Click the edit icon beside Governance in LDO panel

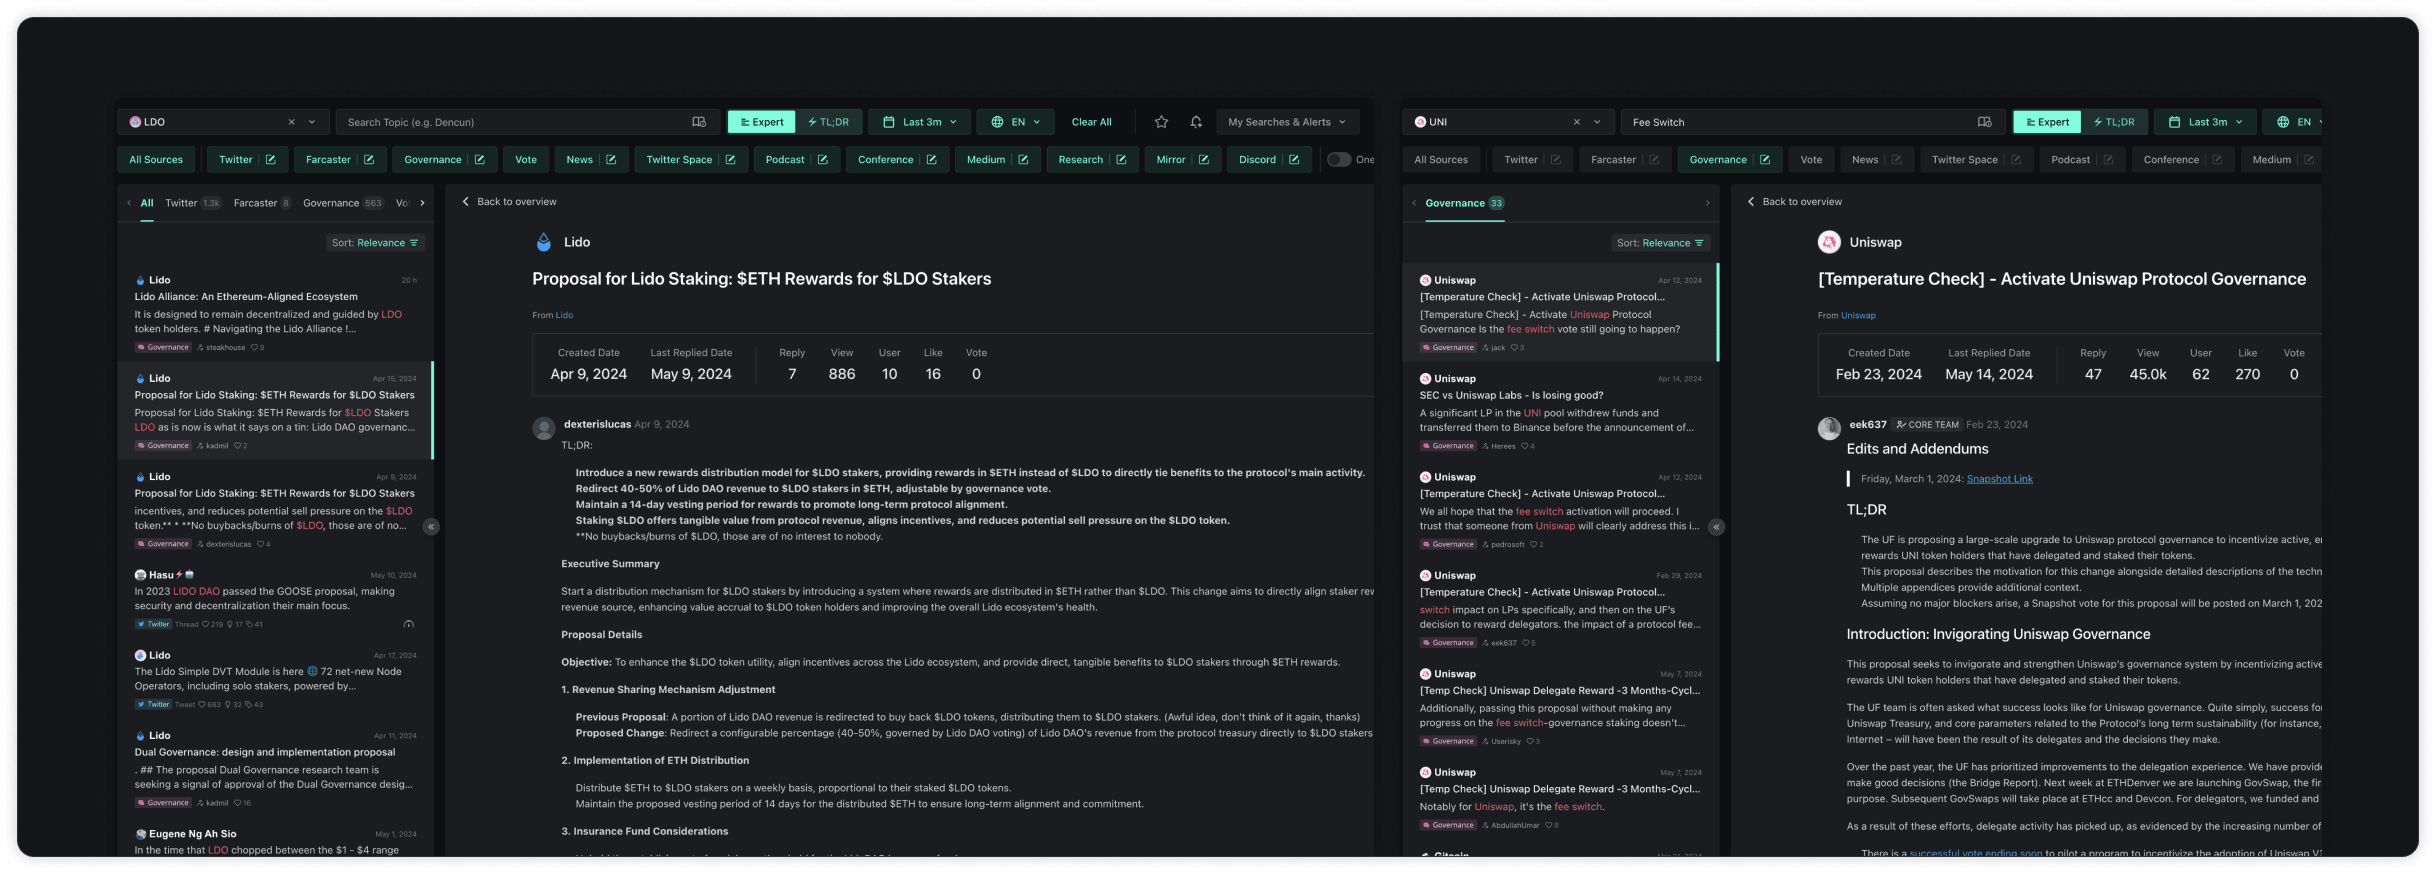pyautogui.click(x=480, y=160)
